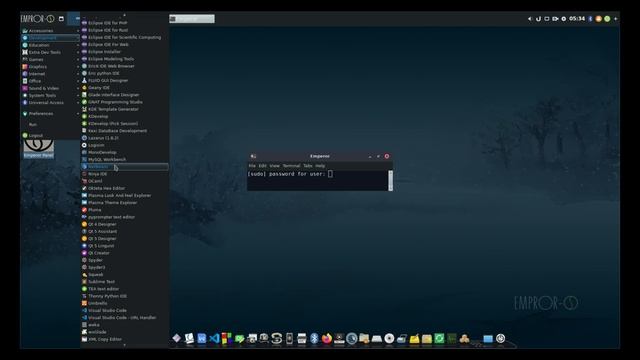Open the View menu in the terminal
Viewport: 640px width, 360px height.
pyautogui.click(x=275, y=166)
